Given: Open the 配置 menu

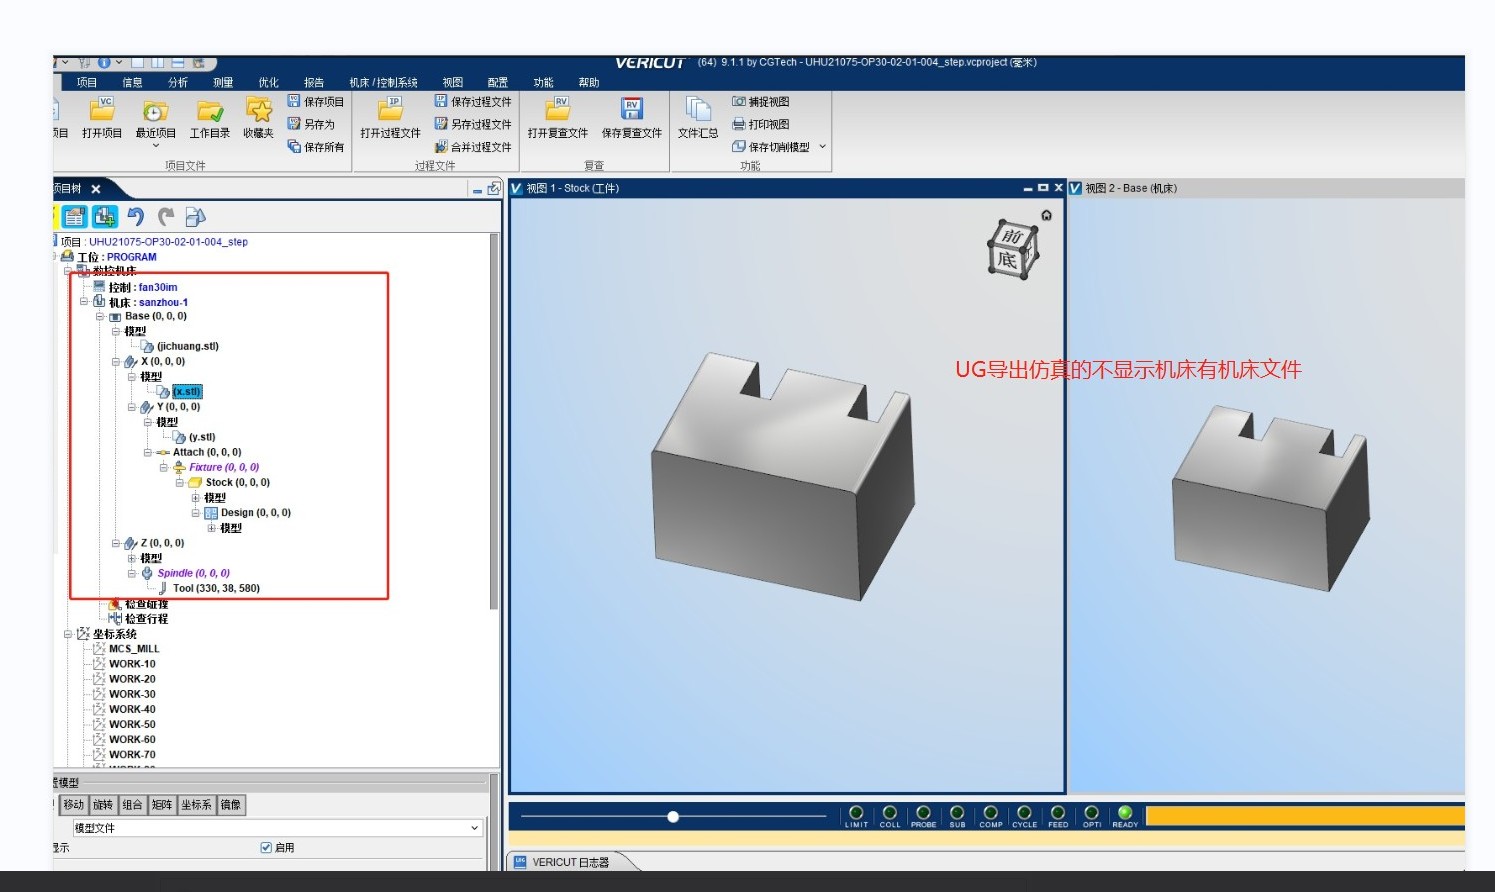Looking at the screenshot, I should tap(498, 82).
